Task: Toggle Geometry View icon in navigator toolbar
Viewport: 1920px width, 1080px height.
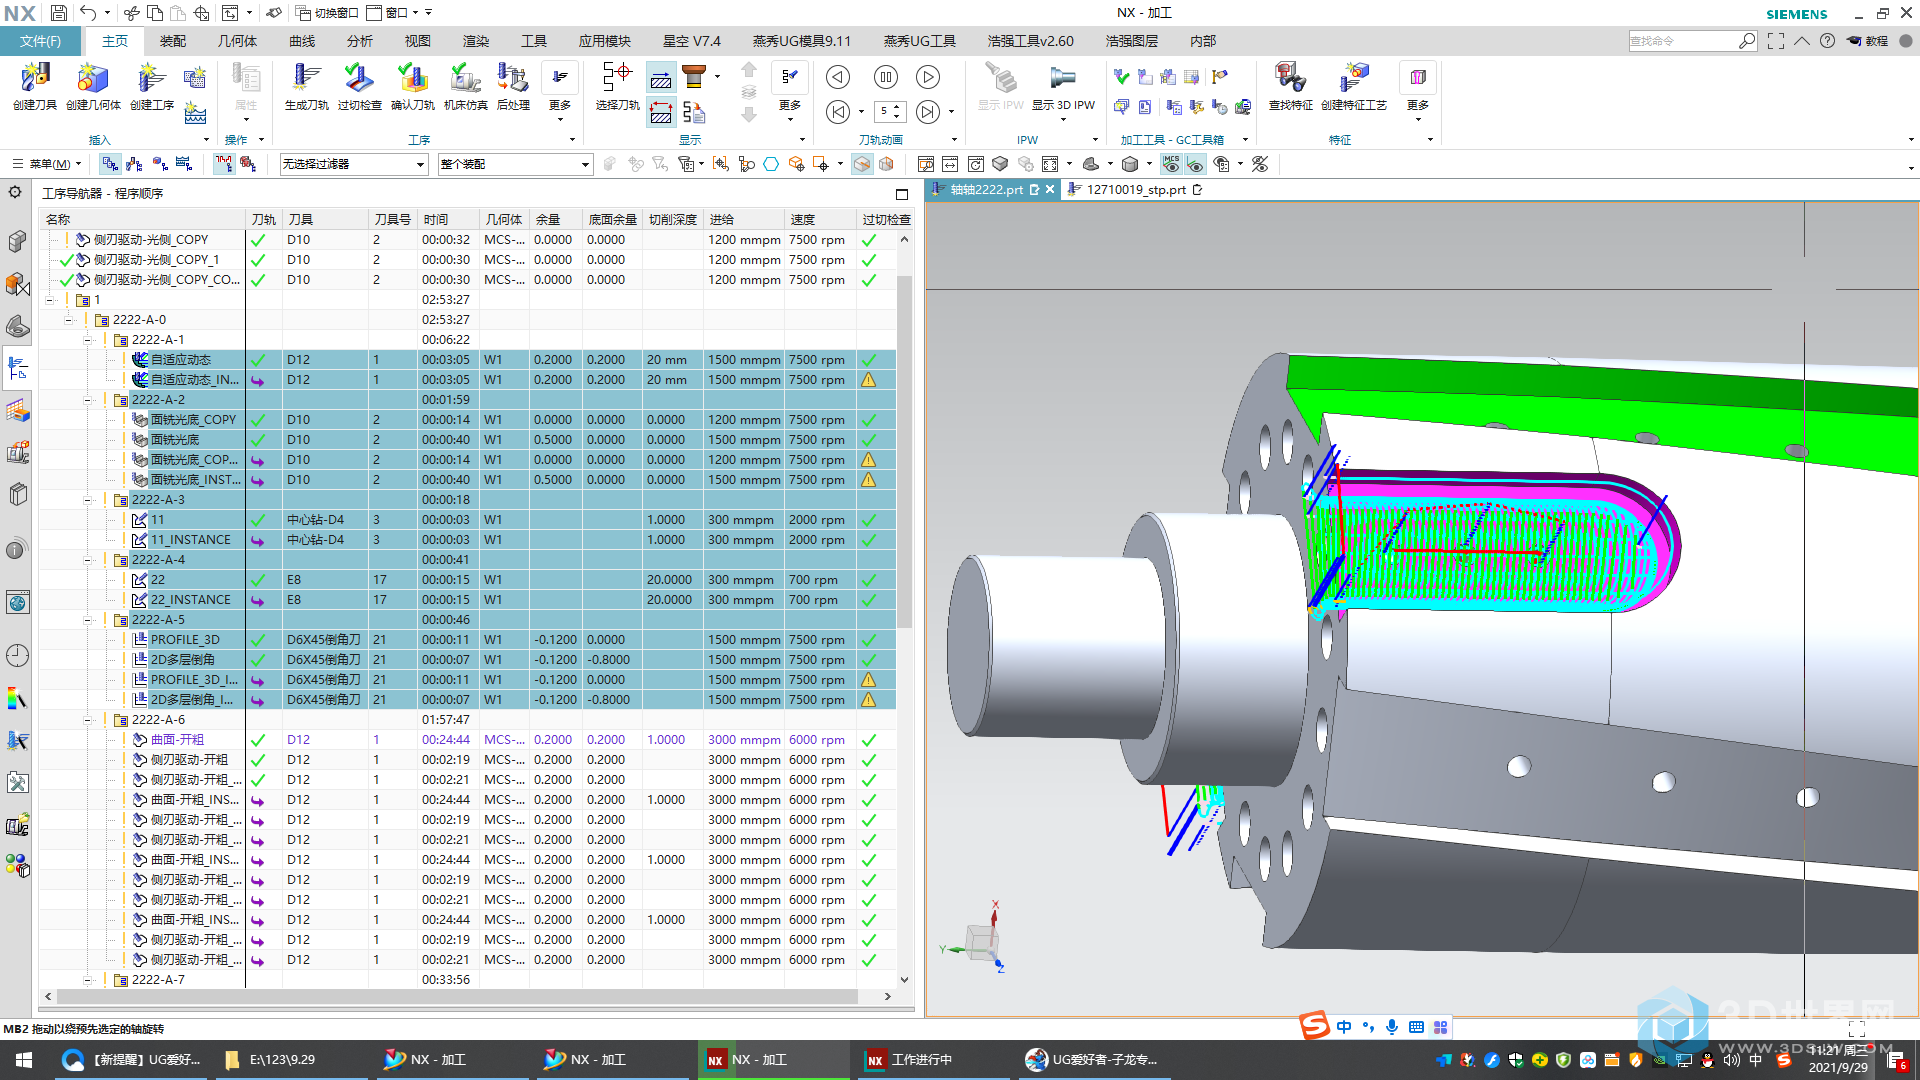Action: click(x=159, y=164)
